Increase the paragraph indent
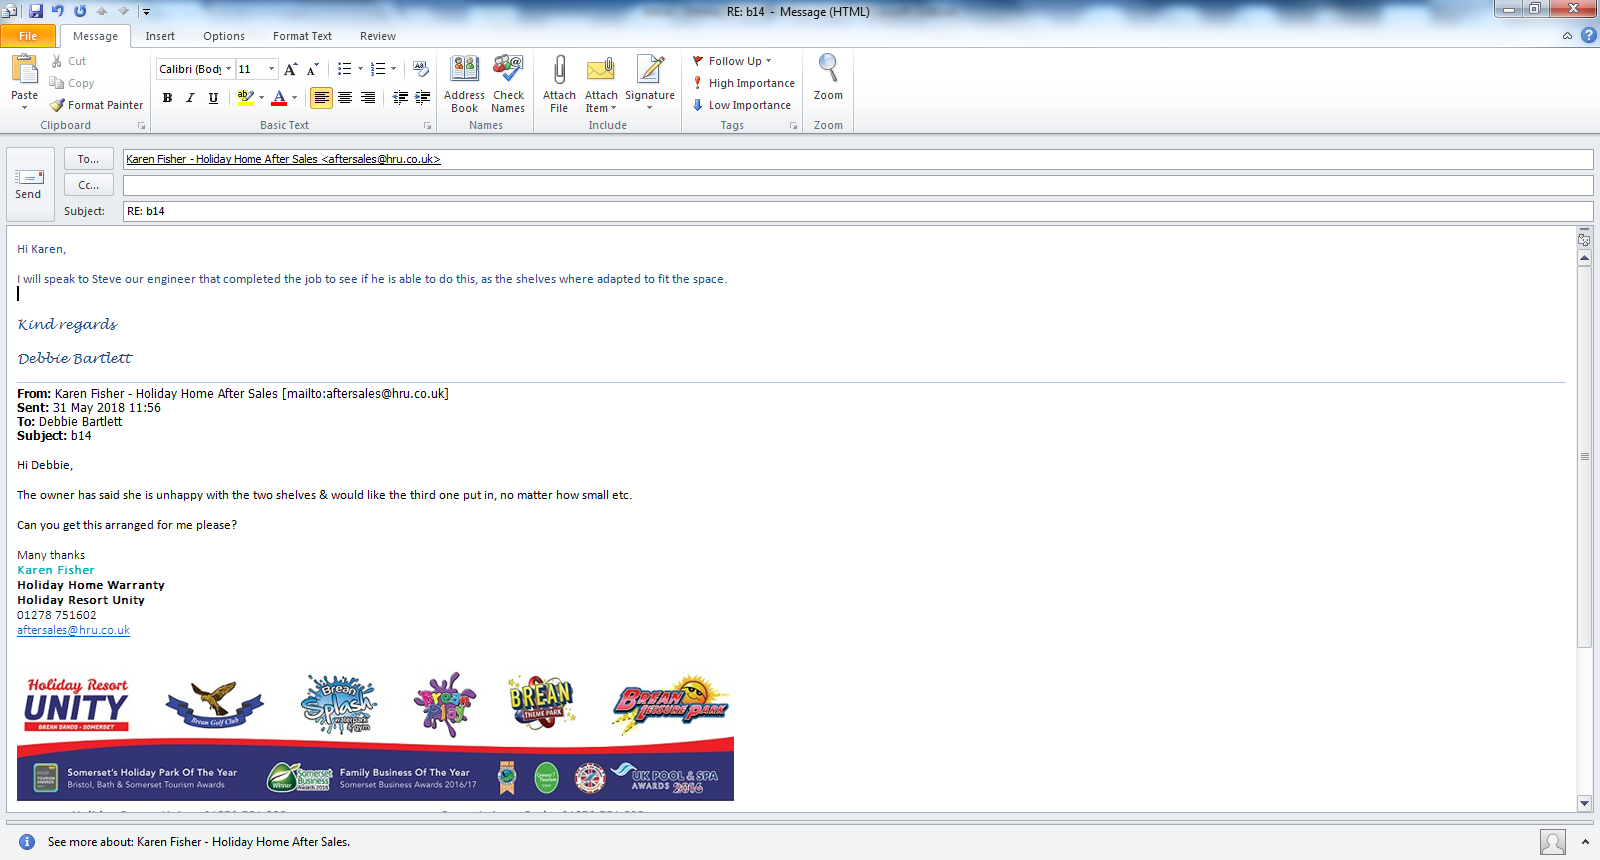1600x860 pixels. click(422, 97)
